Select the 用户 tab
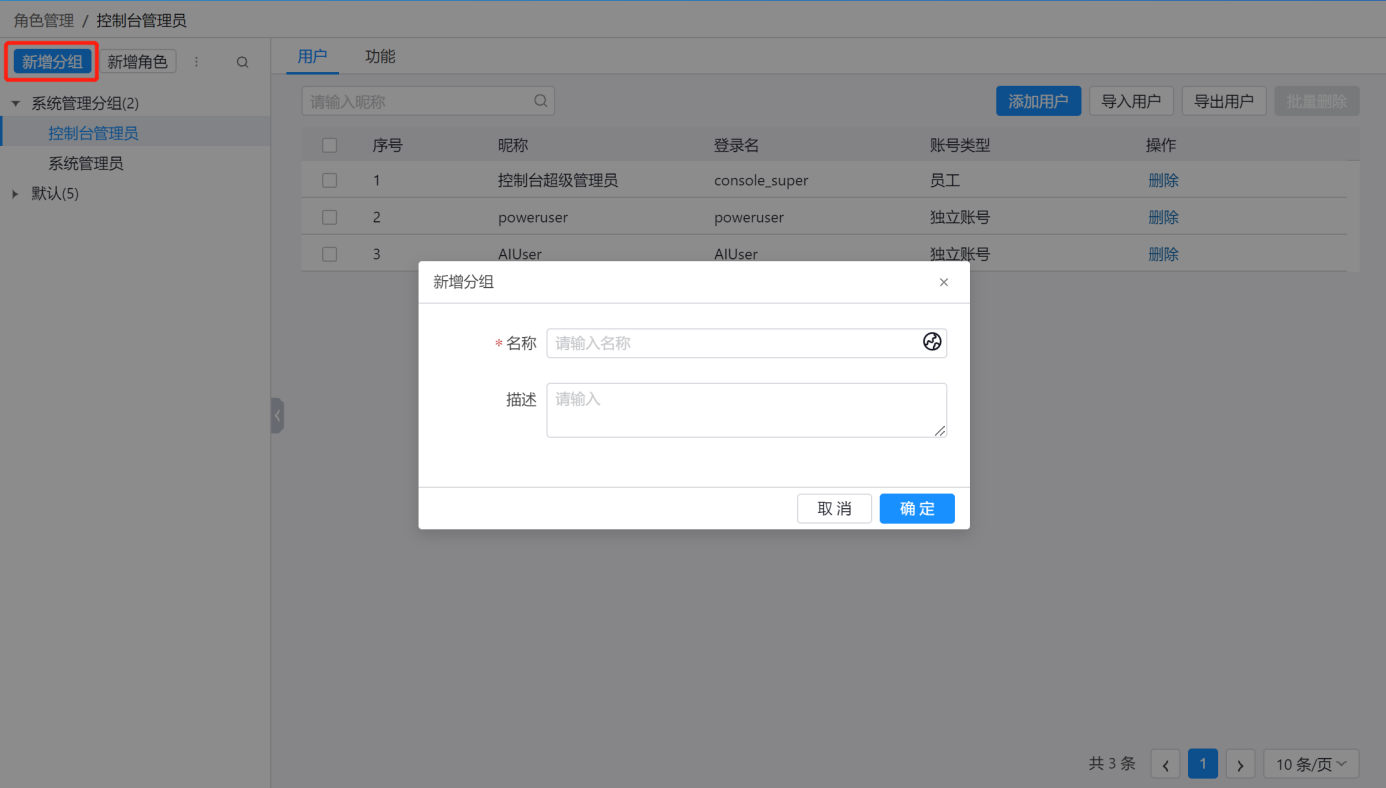Screen dimensions: 1386x788 [313, 57]
